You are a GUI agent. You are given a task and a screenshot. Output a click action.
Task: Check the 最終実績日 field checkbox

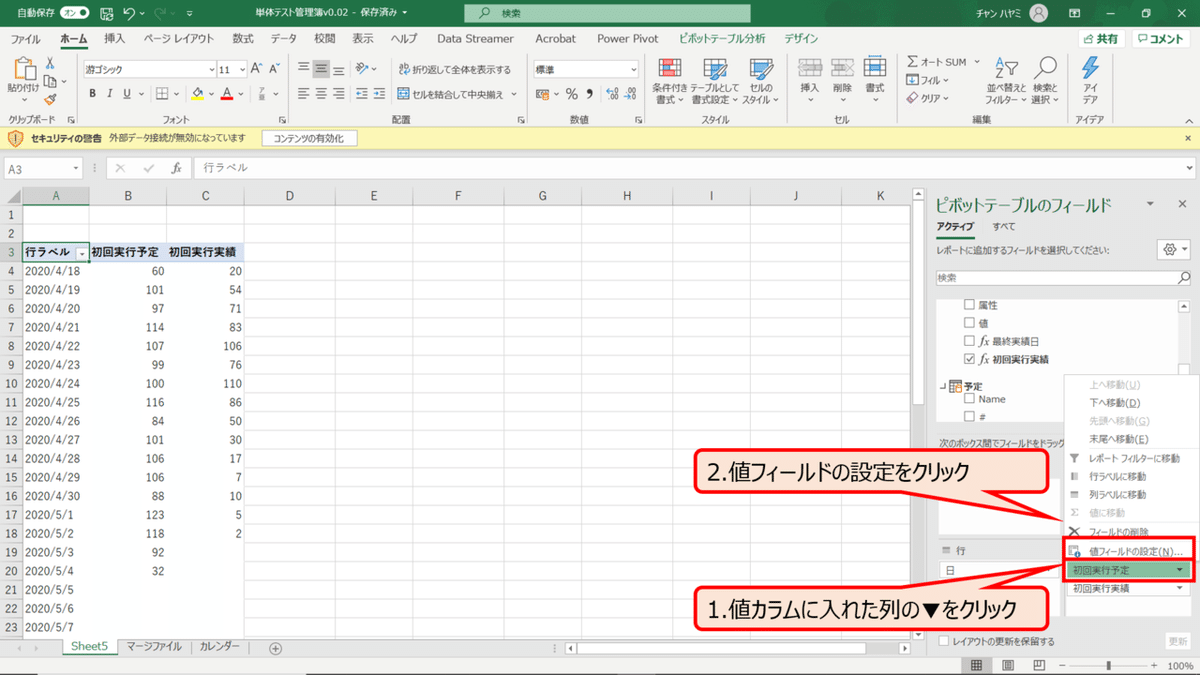[968, 341]
